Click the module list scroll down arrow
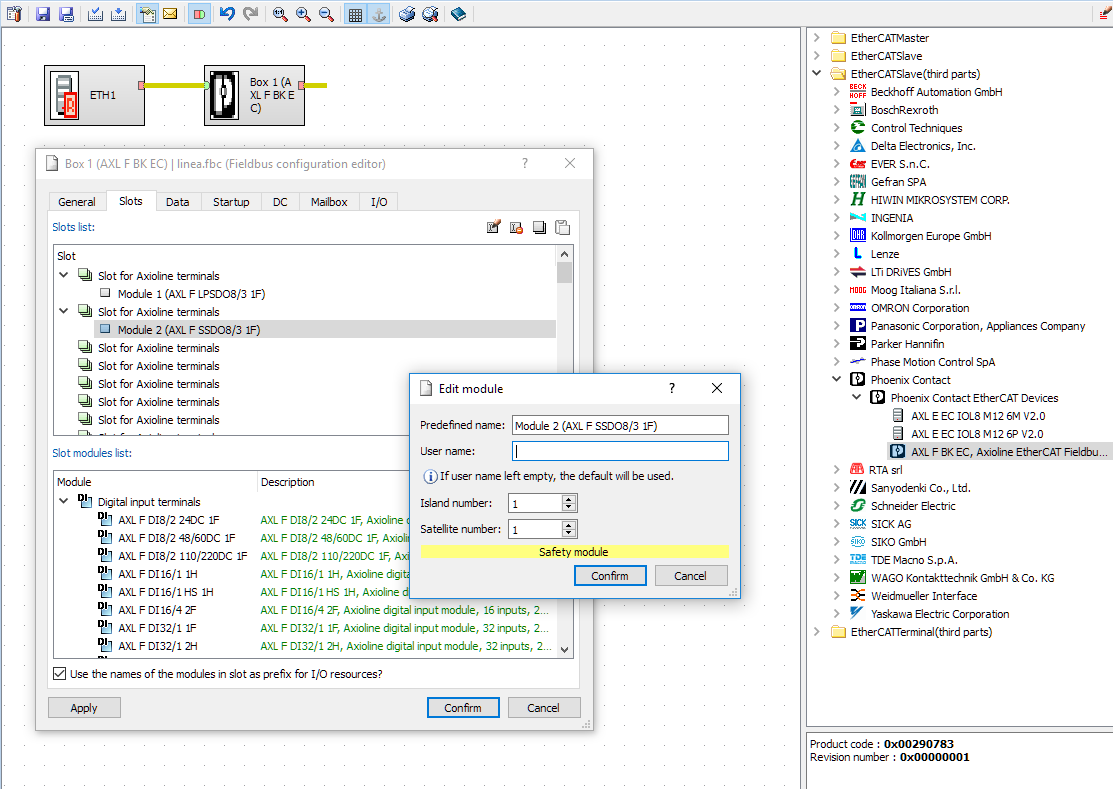The width and height of the screenshot is (1113, 789). coord(564,649)
